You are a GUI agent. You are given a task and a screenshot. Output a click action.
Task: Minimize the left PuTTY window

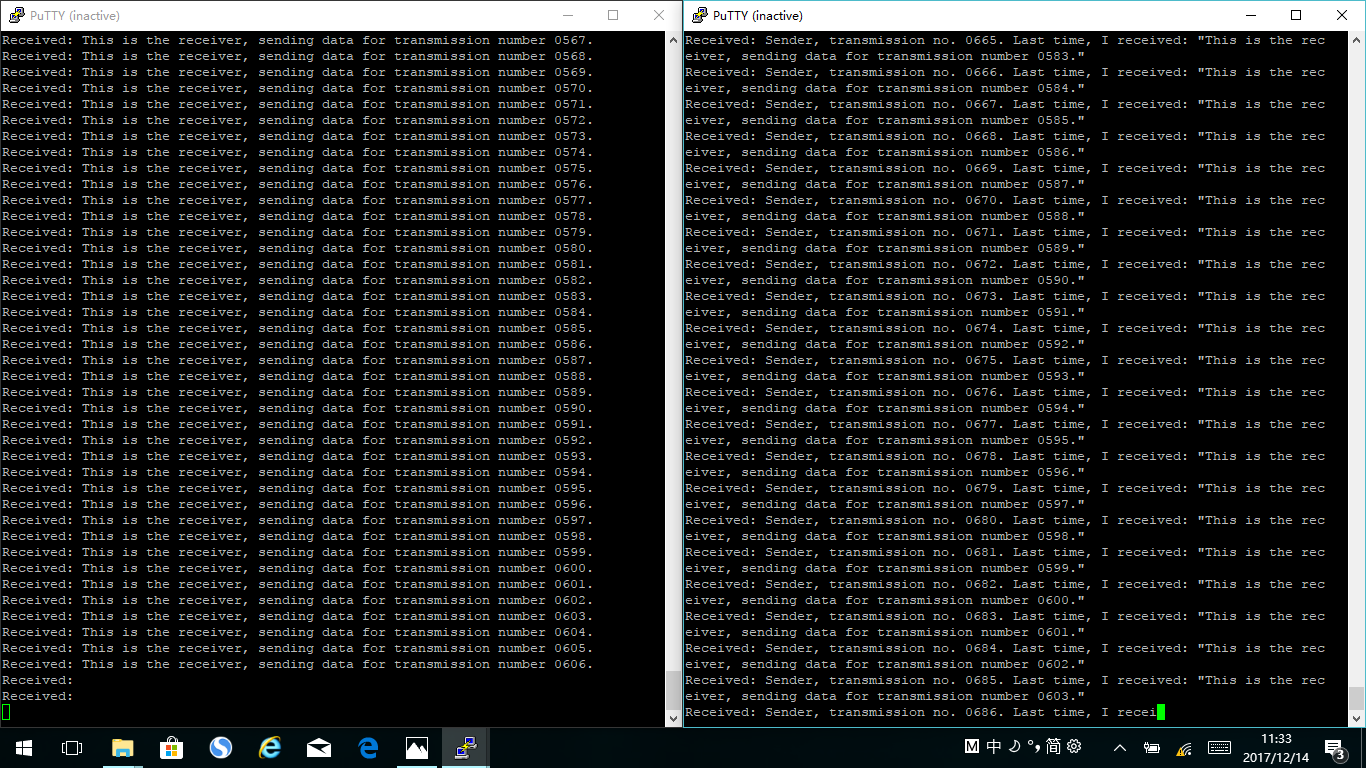[x=568, y=15]
